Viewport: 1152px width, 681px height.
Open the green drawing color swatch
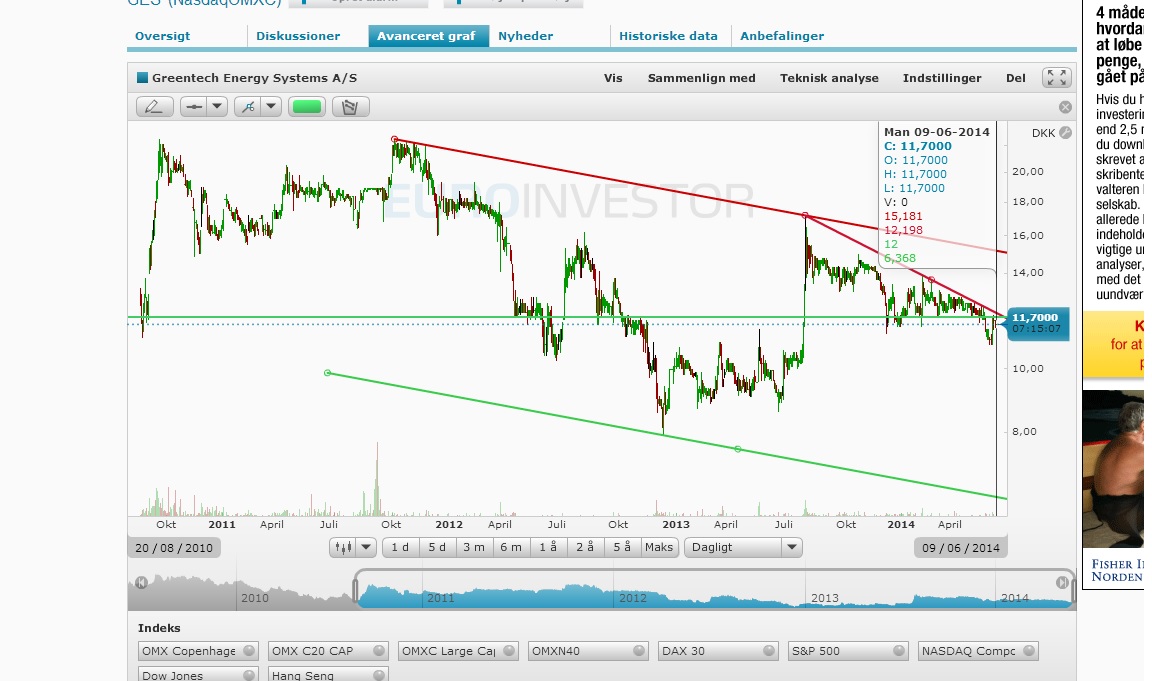(x=306, y=107)
